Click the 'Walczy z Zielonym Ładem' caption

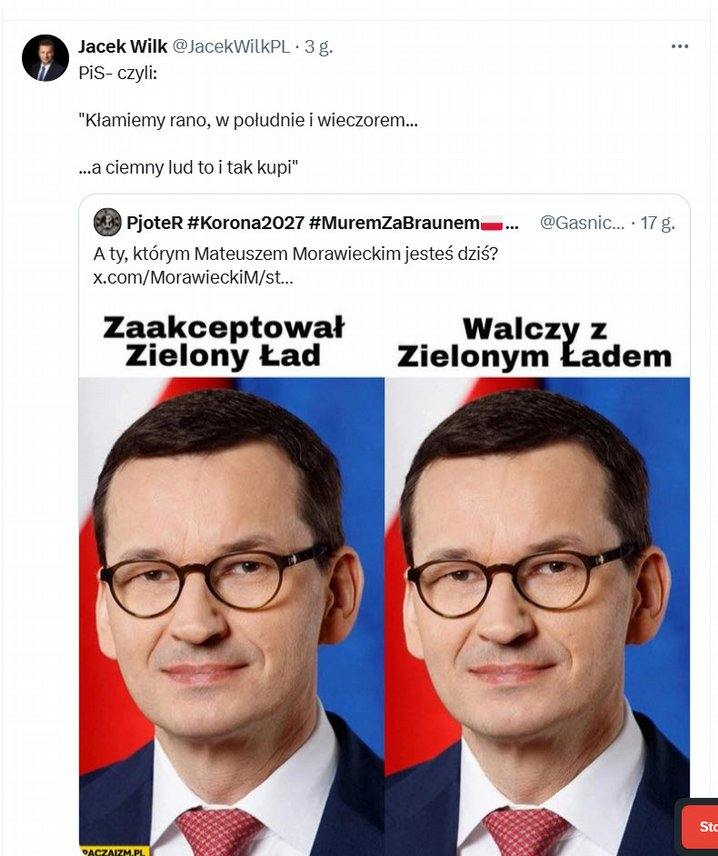pos(535,343)
